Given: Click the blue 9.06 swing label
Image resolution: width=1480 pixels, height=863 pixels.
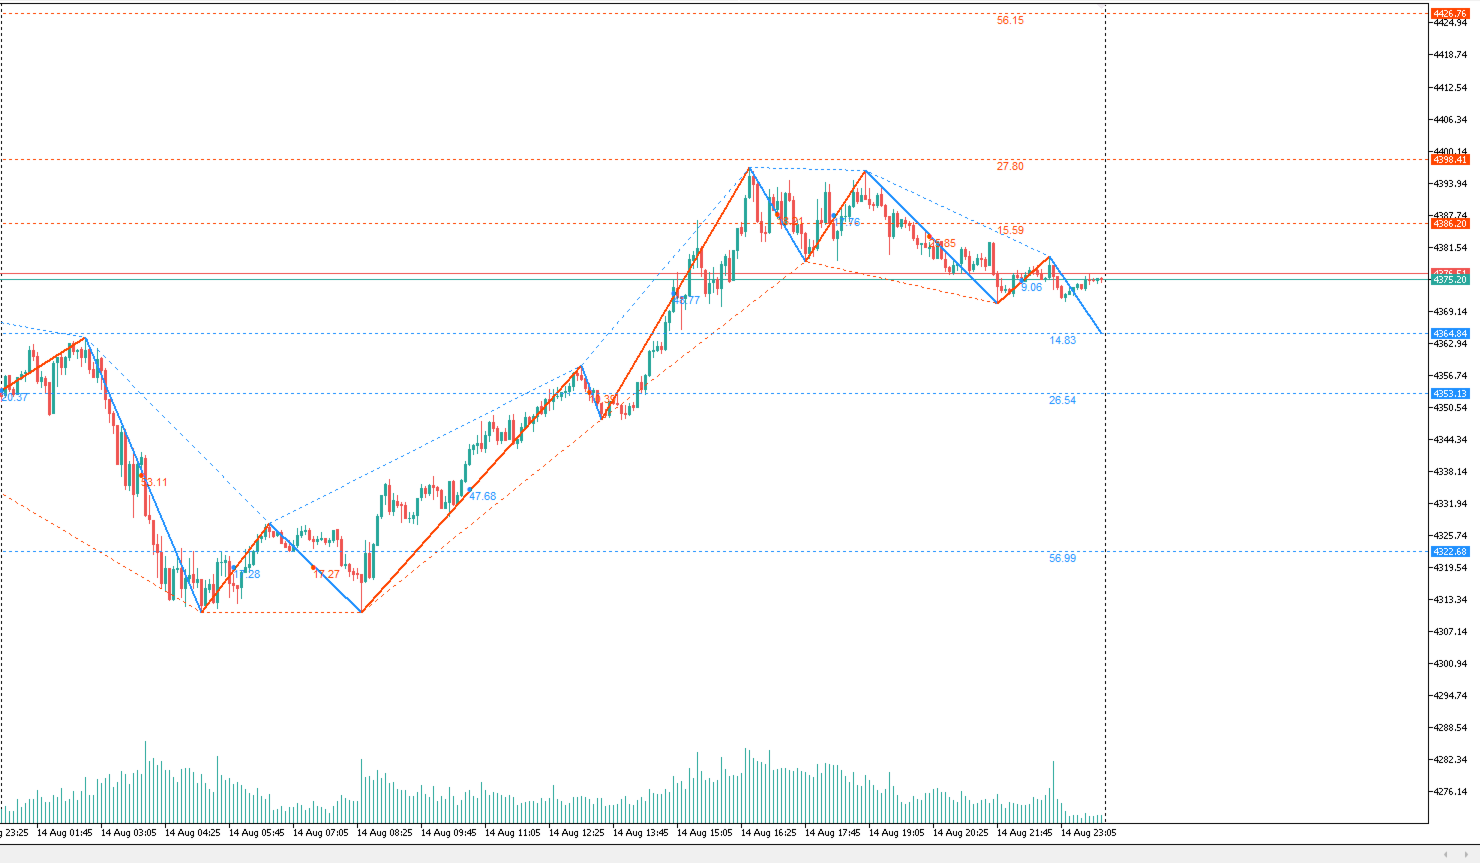Looking at the screenshot, I should 1032,287.
